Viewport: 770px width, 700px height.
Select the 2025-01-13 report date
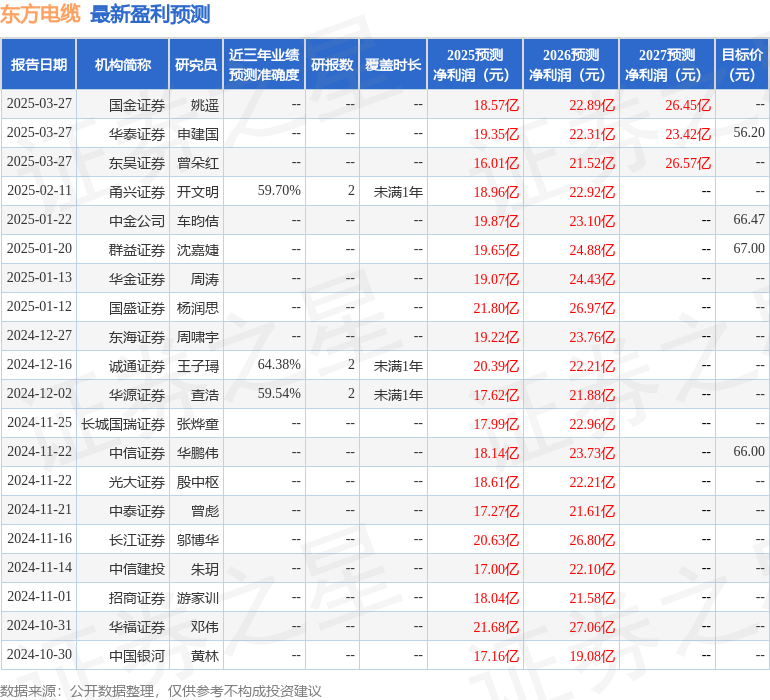pyautogui.click(x=39, y=278)
